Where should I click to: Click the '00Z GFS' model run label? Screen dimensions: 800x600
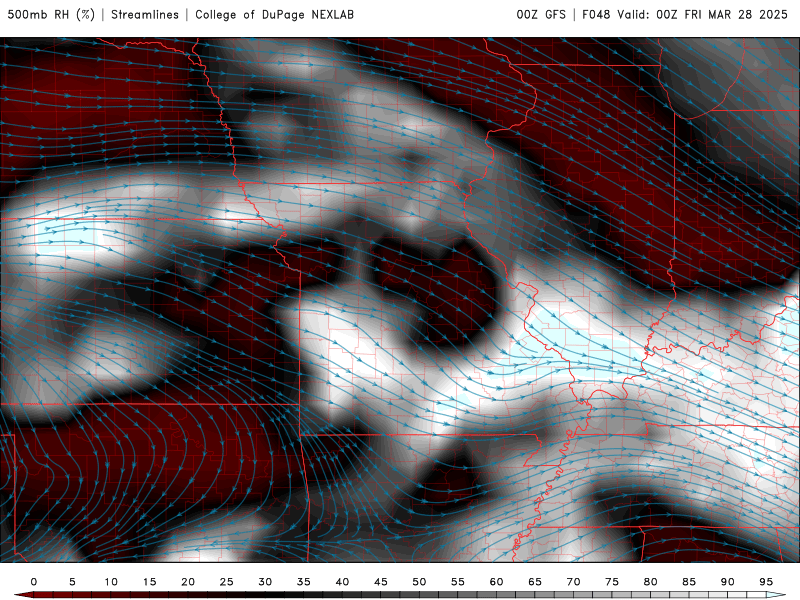(x=541, y=14)
